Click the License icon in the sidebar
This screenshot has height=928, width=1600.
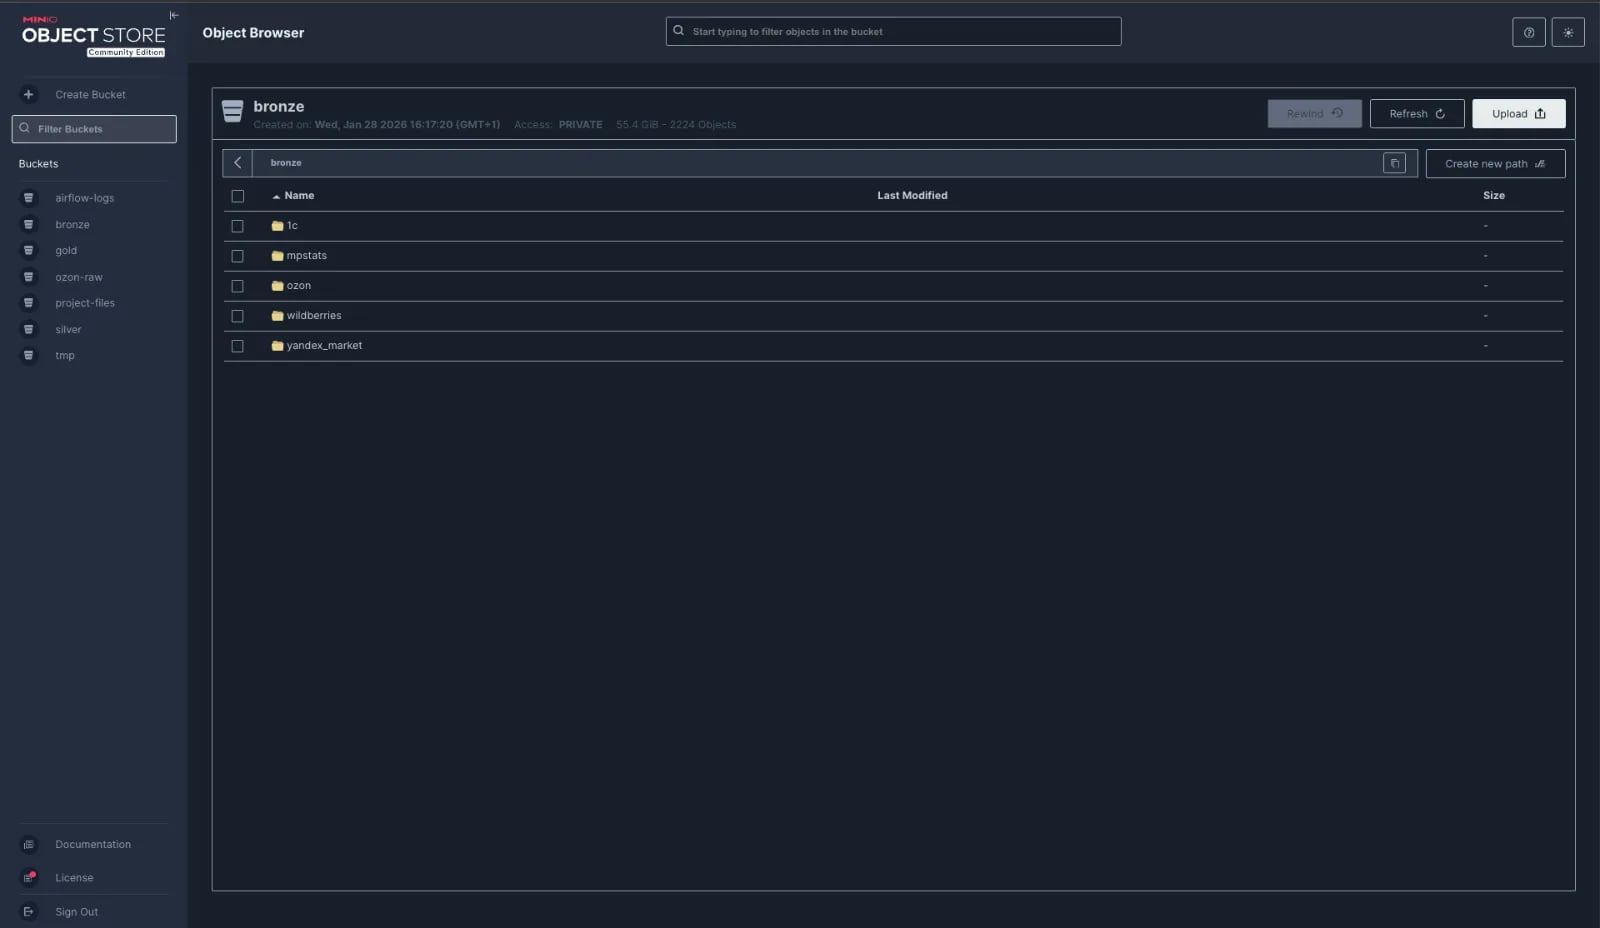pos(28,877)
